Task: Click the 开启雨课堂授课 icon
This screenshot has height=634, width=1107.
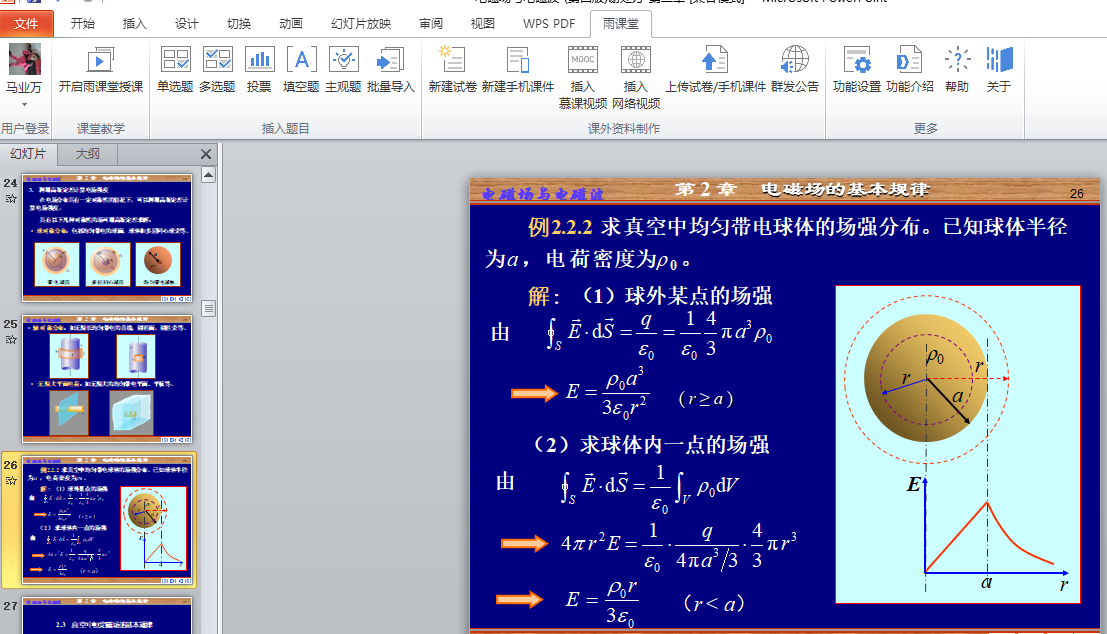Action: pyautogui.click(x=100, y=68)
